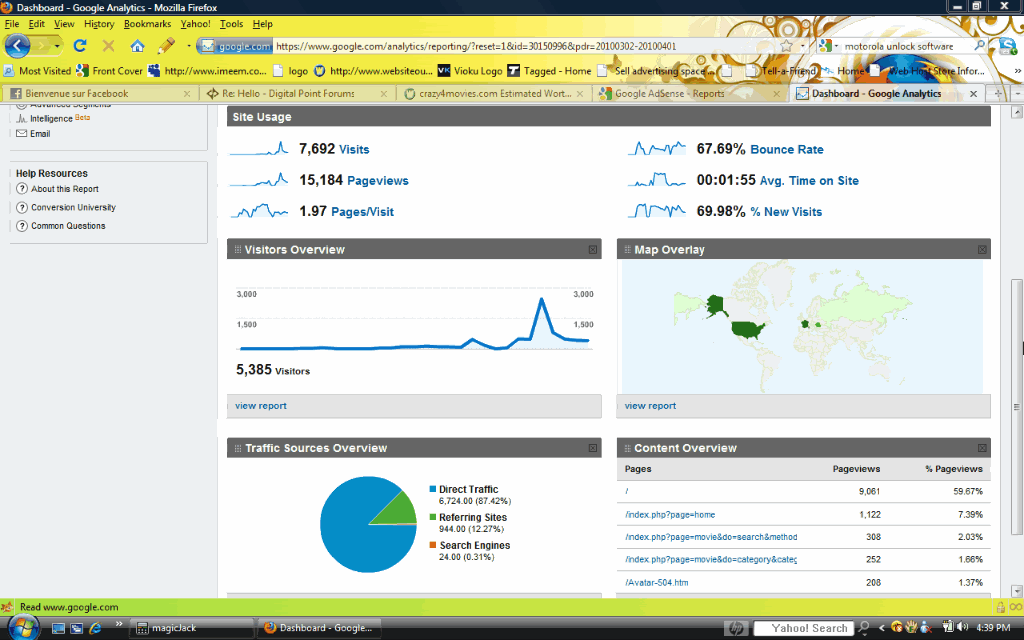Open Direct Traffic in traffic sources legend

click(x=468, y=489)
